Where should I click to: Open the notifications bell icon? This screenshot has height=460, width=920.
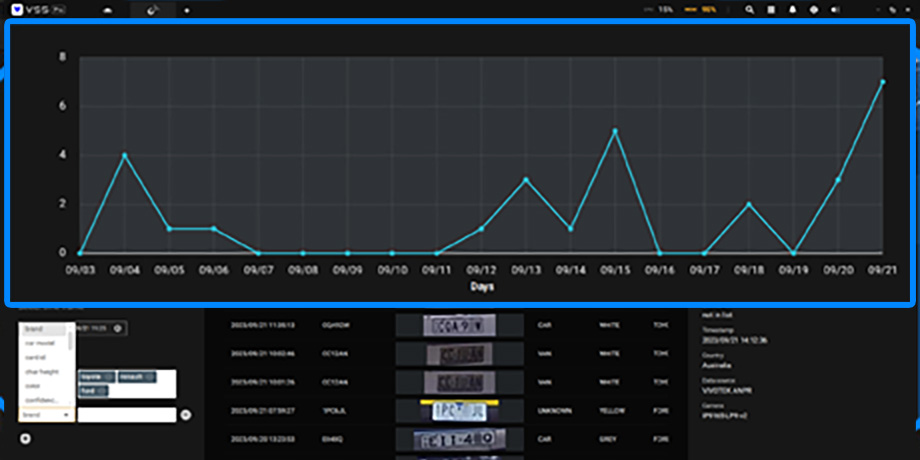[792, 9]
